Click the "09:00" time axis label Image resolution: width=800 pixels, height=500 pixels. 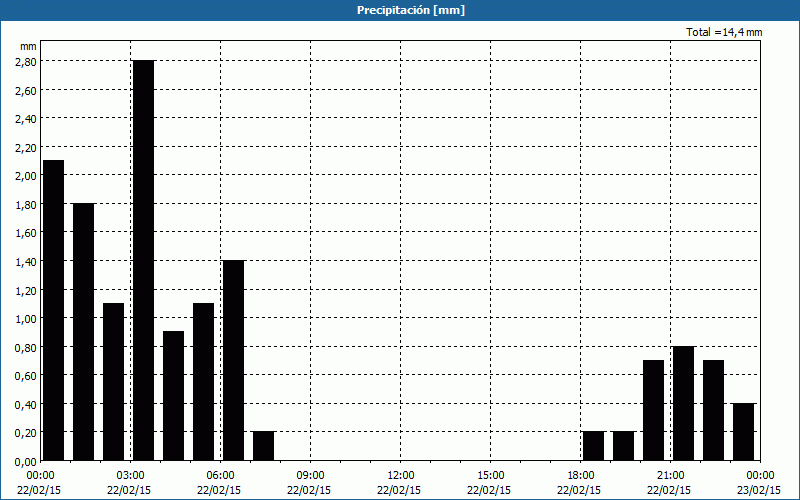[x=310, y=476]
